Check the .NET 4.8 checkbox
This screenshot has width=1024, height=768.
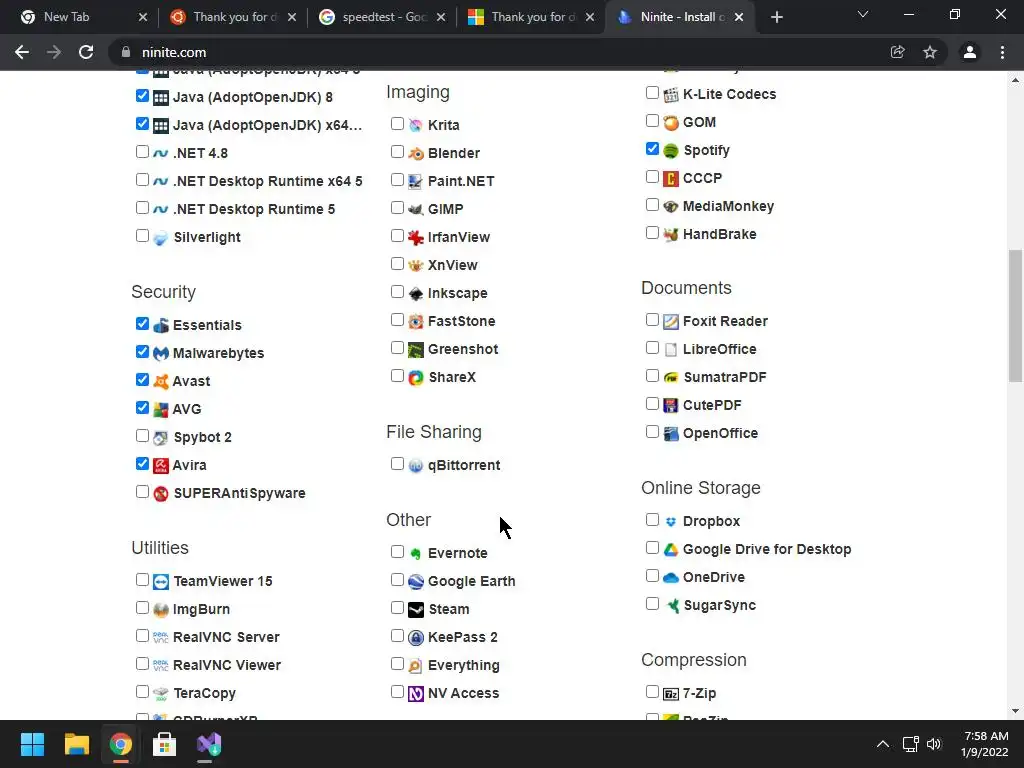tap(142, 152)
